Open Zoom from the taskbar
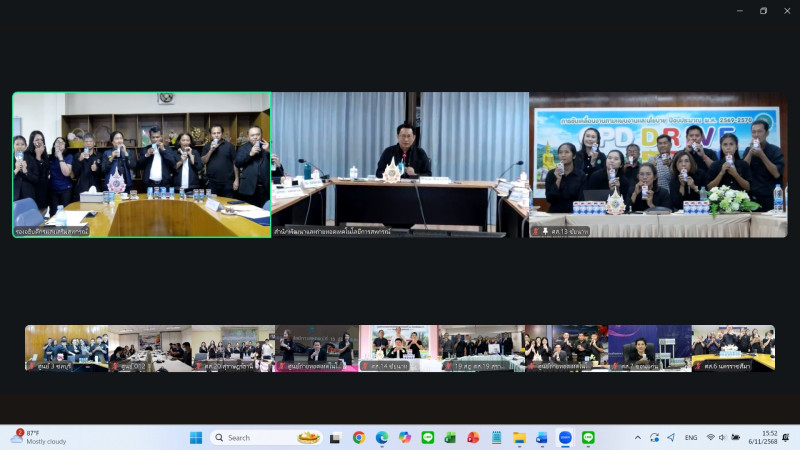Screen dimensions: 800x450 (565, 437)
